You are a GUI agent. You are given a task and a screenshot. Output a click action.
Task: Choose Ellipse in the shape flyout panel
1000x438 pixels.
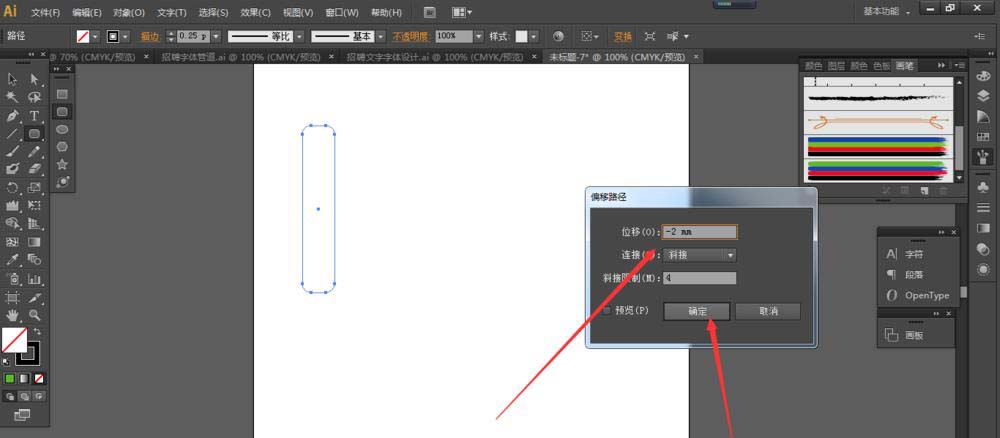pos(62,129)
